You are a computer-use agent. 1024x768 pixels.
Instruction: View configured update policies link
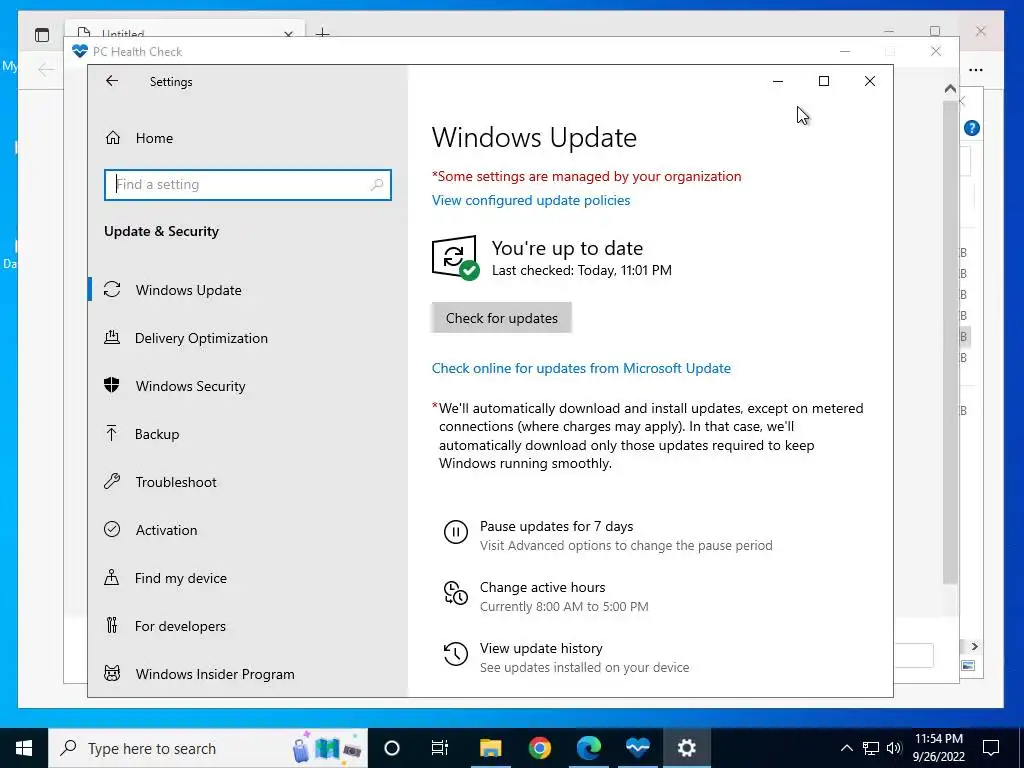click(531, 200)
